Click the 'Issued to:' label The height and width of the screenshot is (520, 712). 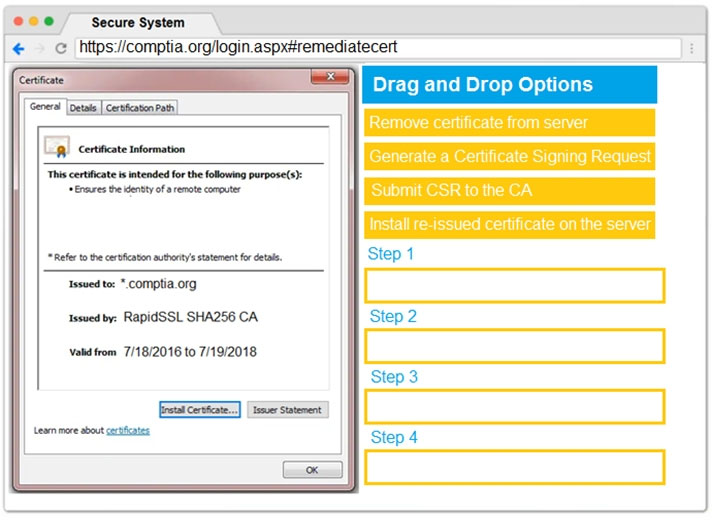coord(92,284)
